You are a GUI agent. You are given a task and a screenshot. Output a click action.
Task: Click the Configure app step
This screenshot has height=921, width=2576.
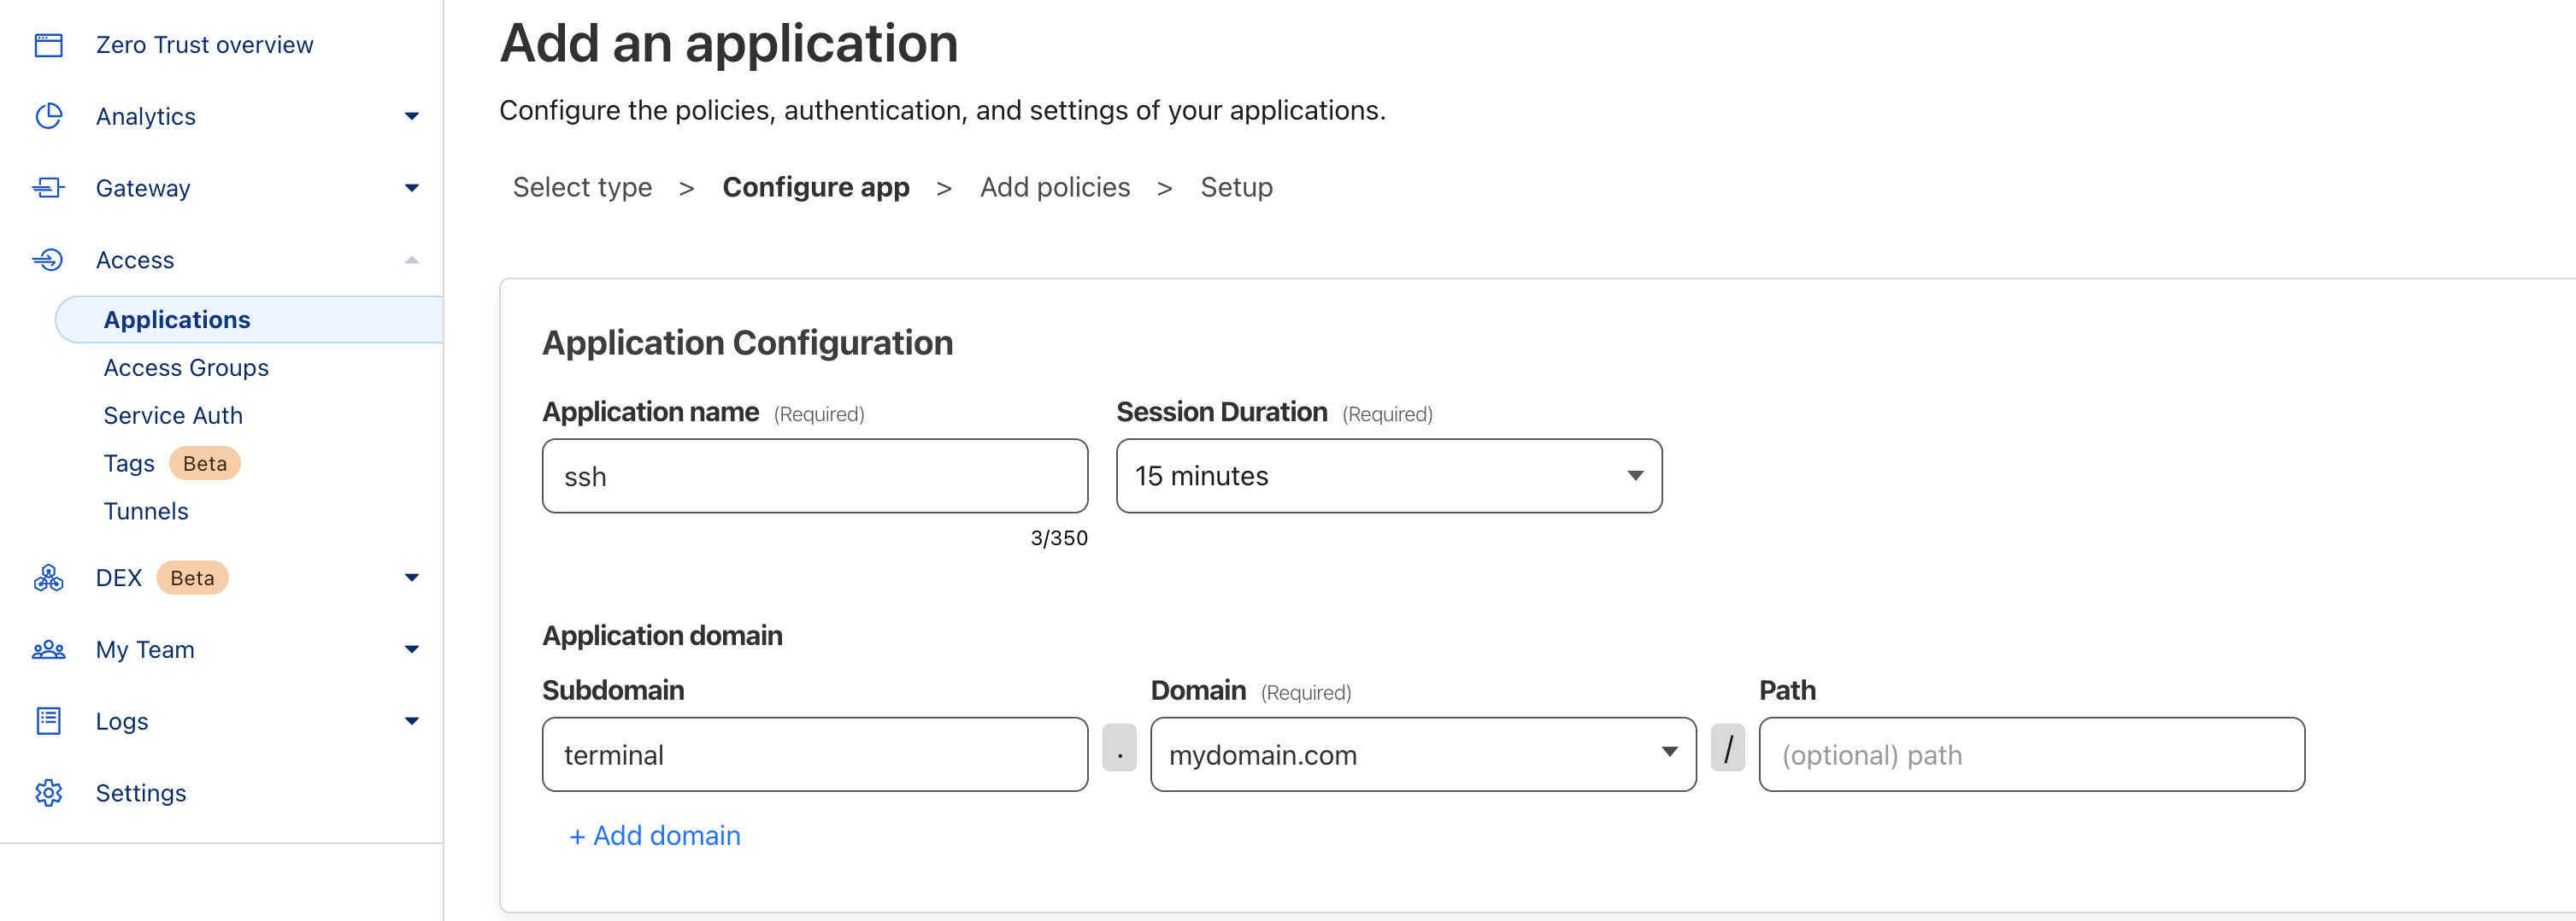click(816, 187)
